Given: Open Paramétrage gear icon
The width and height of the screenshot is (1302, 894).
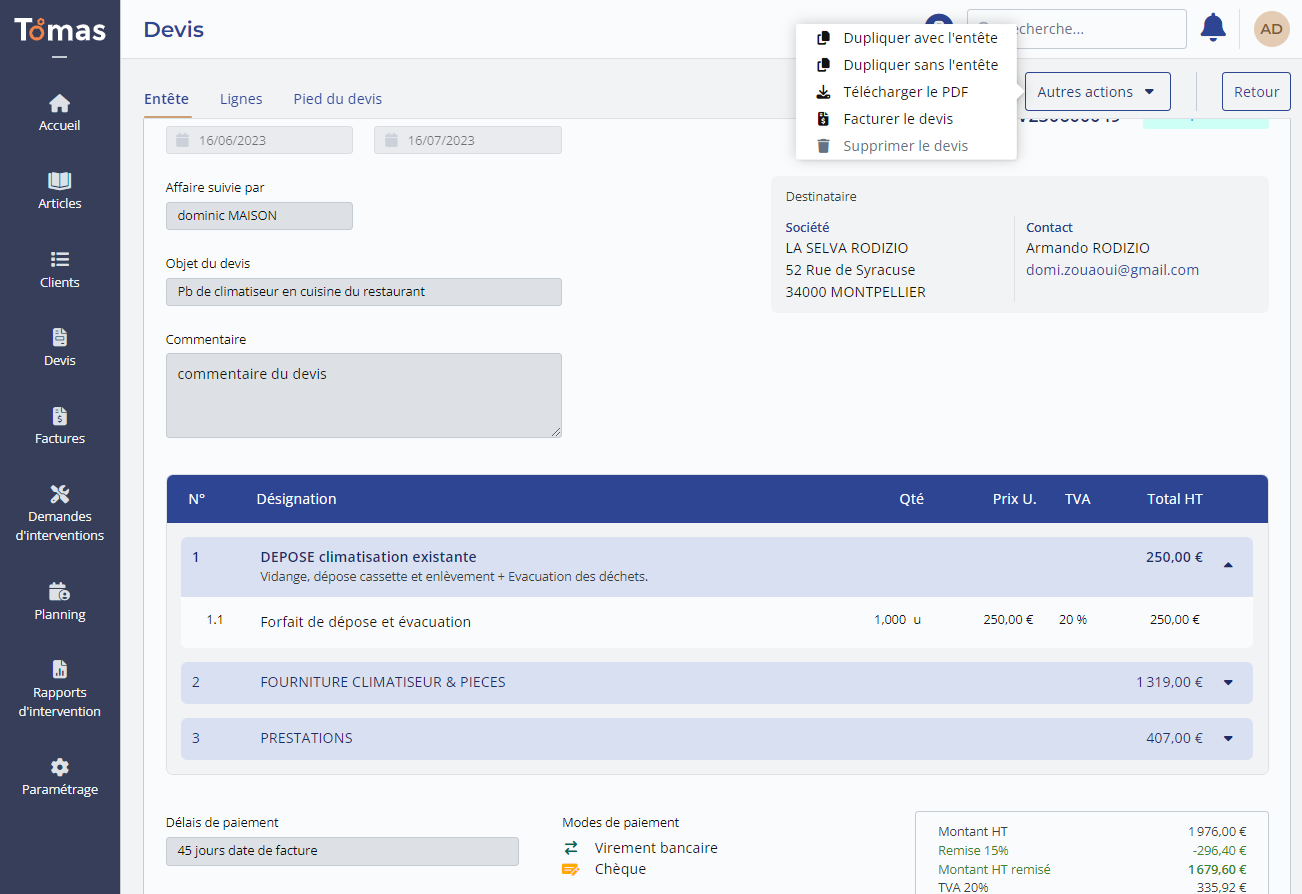Looking at the screenshot, I should point(60,767).
